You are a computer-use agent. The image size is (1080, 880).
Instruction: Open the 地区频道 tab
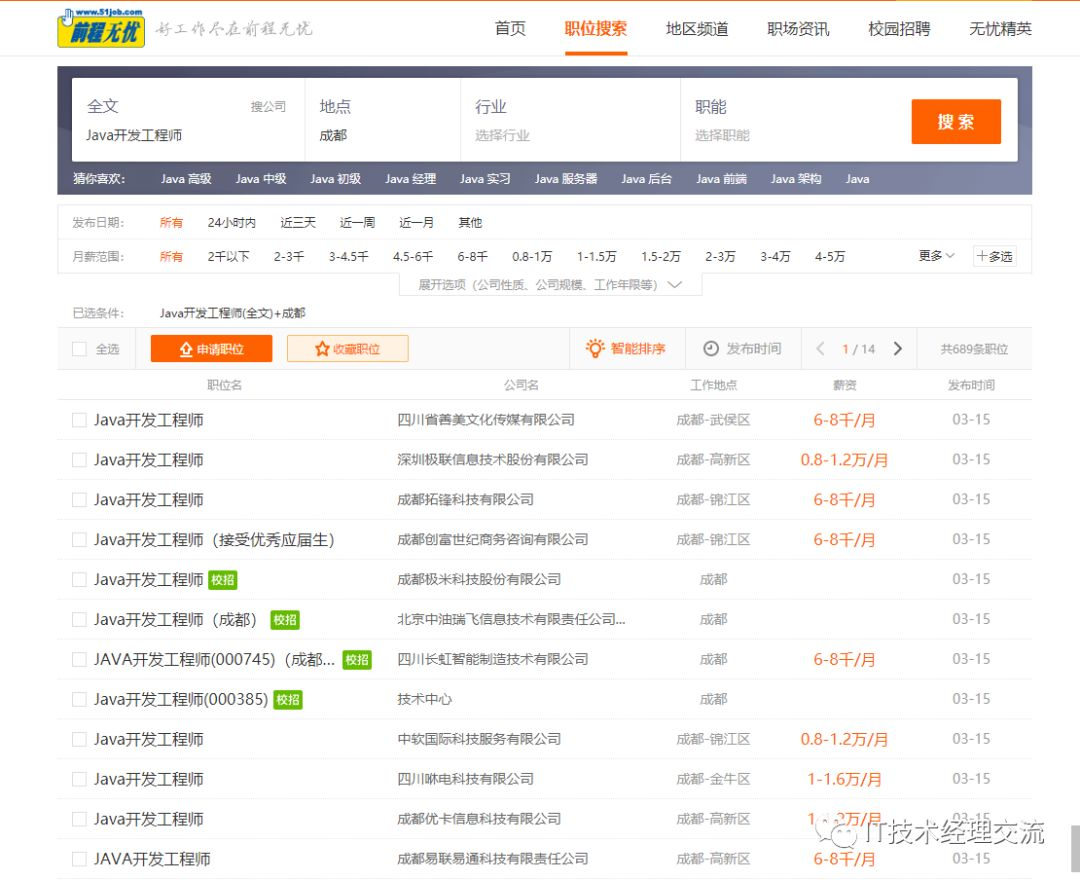[x=697, y=29]
